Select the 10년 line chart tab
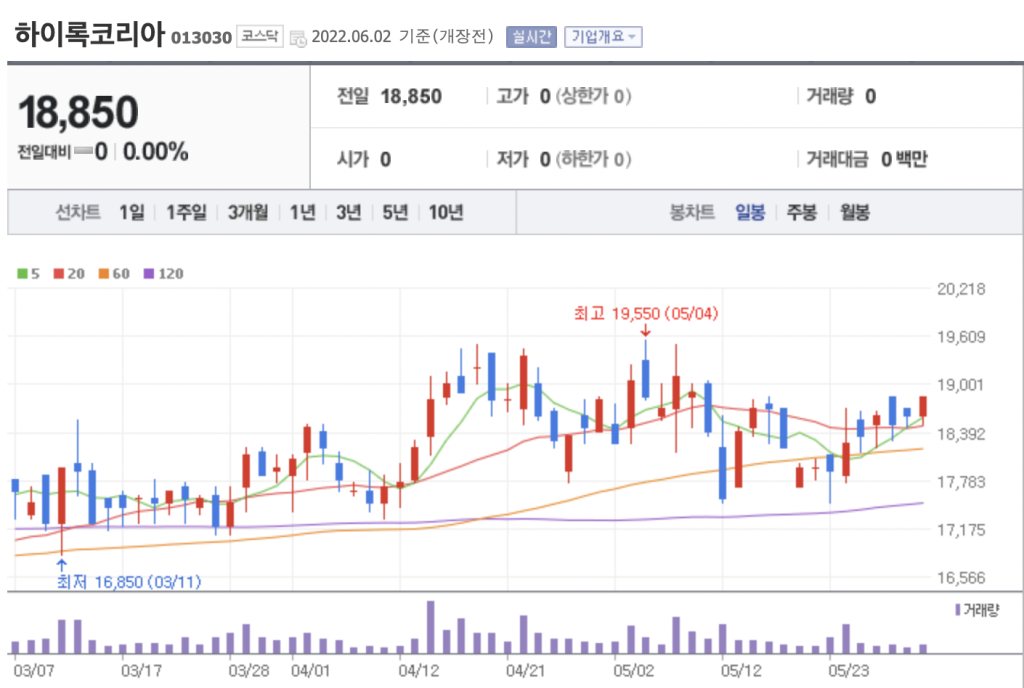 [446, 212]
